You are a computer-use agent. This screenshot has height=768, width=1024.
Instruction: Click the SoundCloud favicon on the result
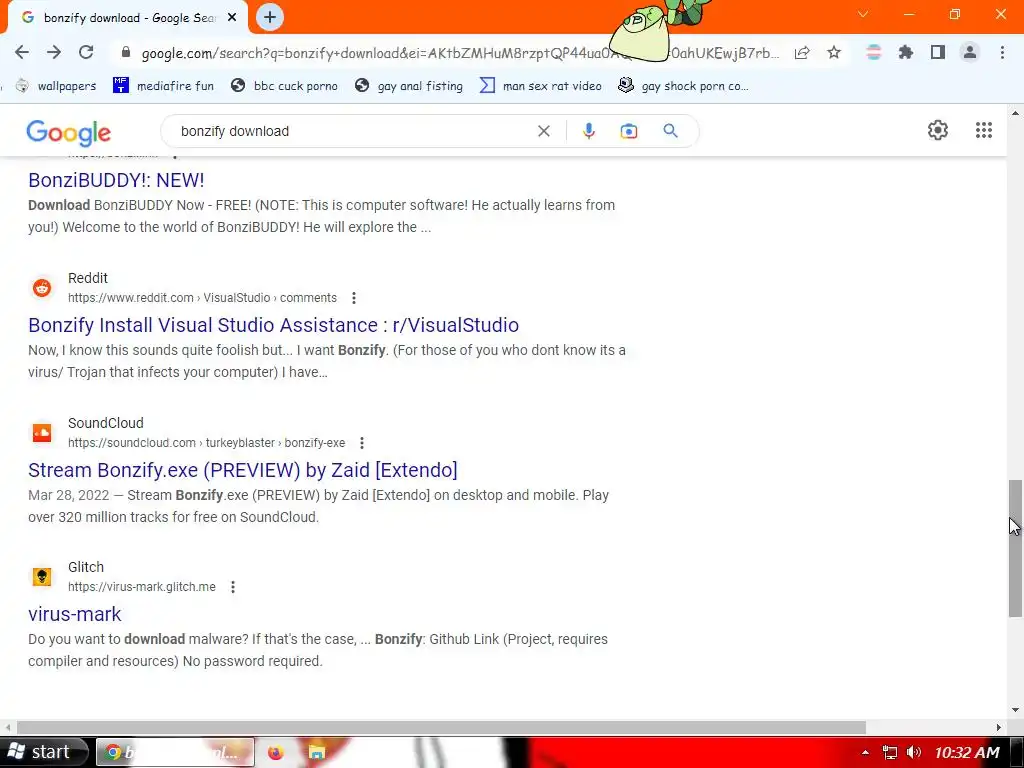coord(42,433)
